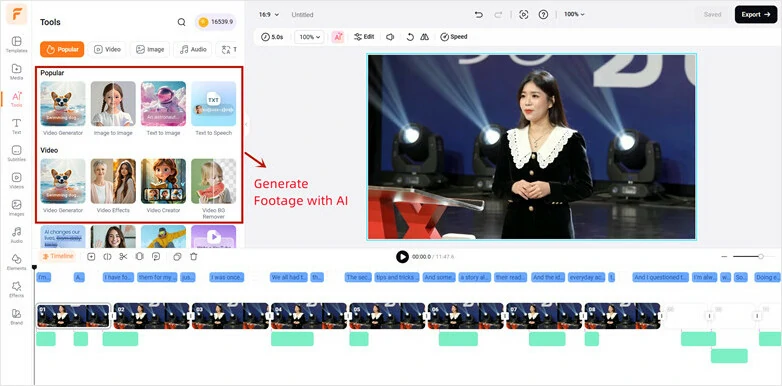Open the Text to Speech tool
The height and width of the screenshot is (386, 782).
(213, 108)
